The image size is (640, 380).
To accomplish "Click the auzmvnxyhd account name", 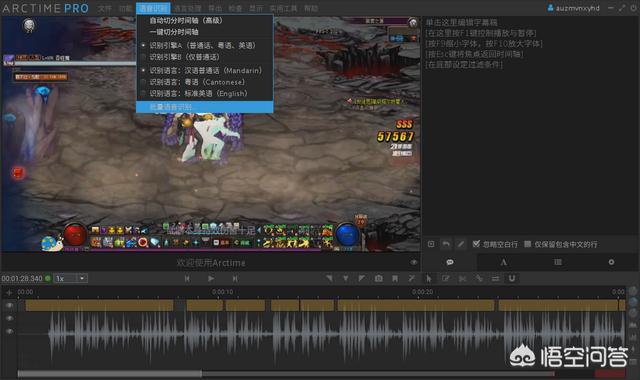I will click(578, 8).
